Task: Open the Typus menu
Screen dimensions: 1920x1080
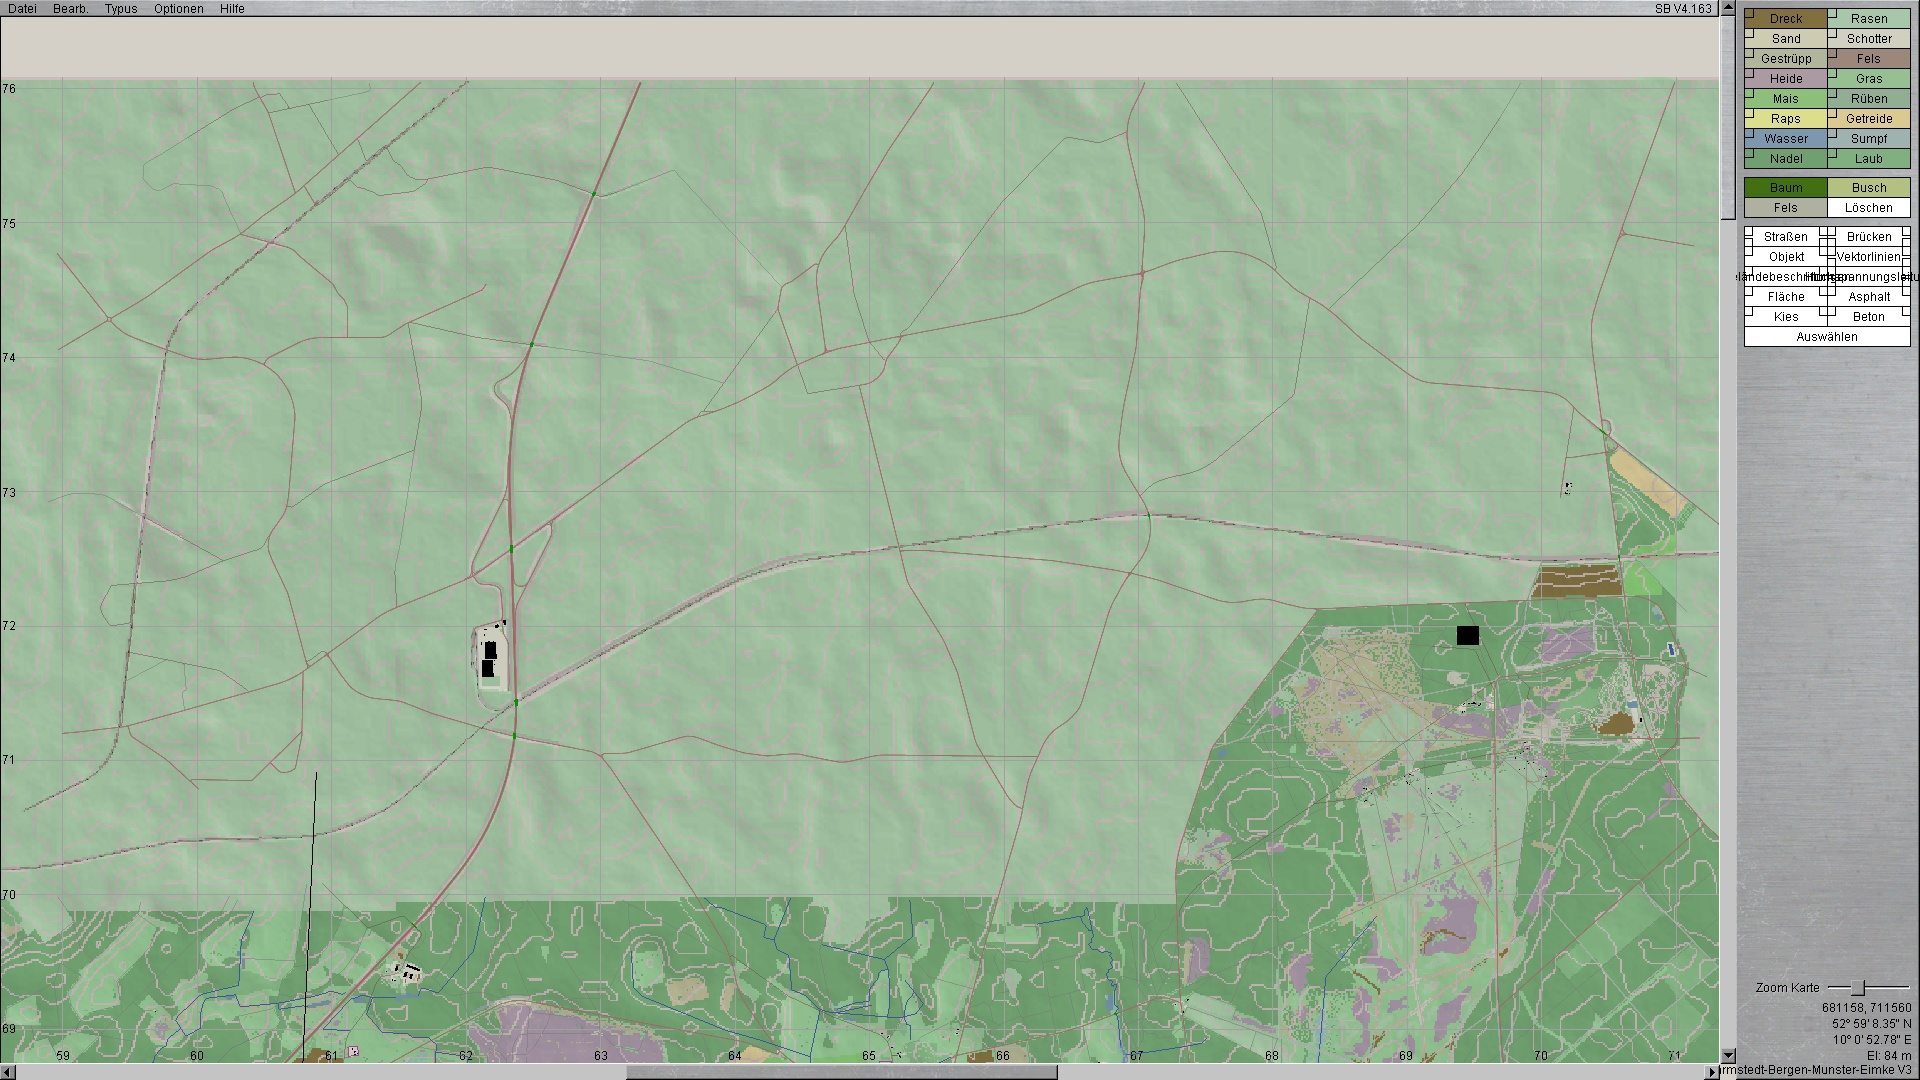Action: (121, 9)
